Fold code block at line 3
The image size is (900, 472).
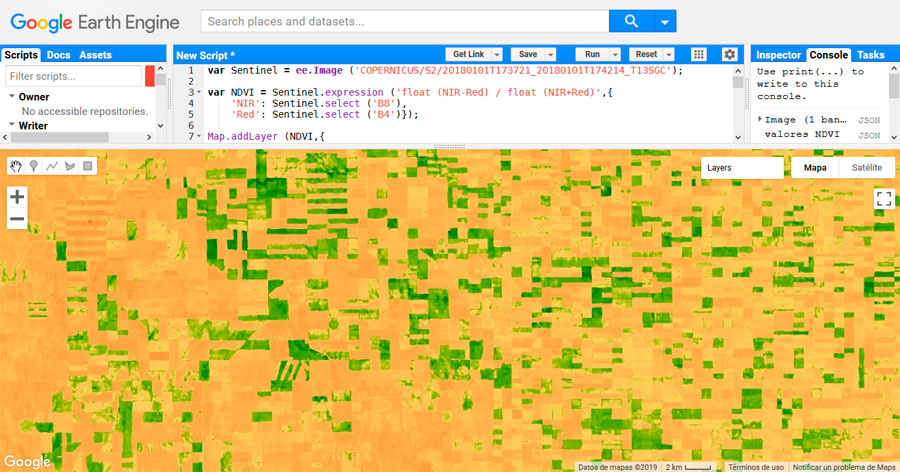click(199, 92)
